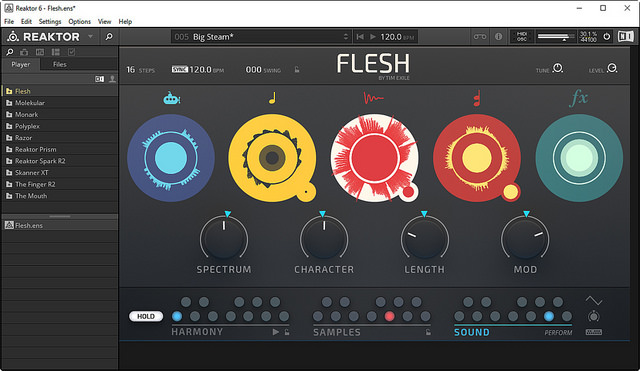Expand the Molekular library folder
640x371 pixels.
(x=9, y=103)
